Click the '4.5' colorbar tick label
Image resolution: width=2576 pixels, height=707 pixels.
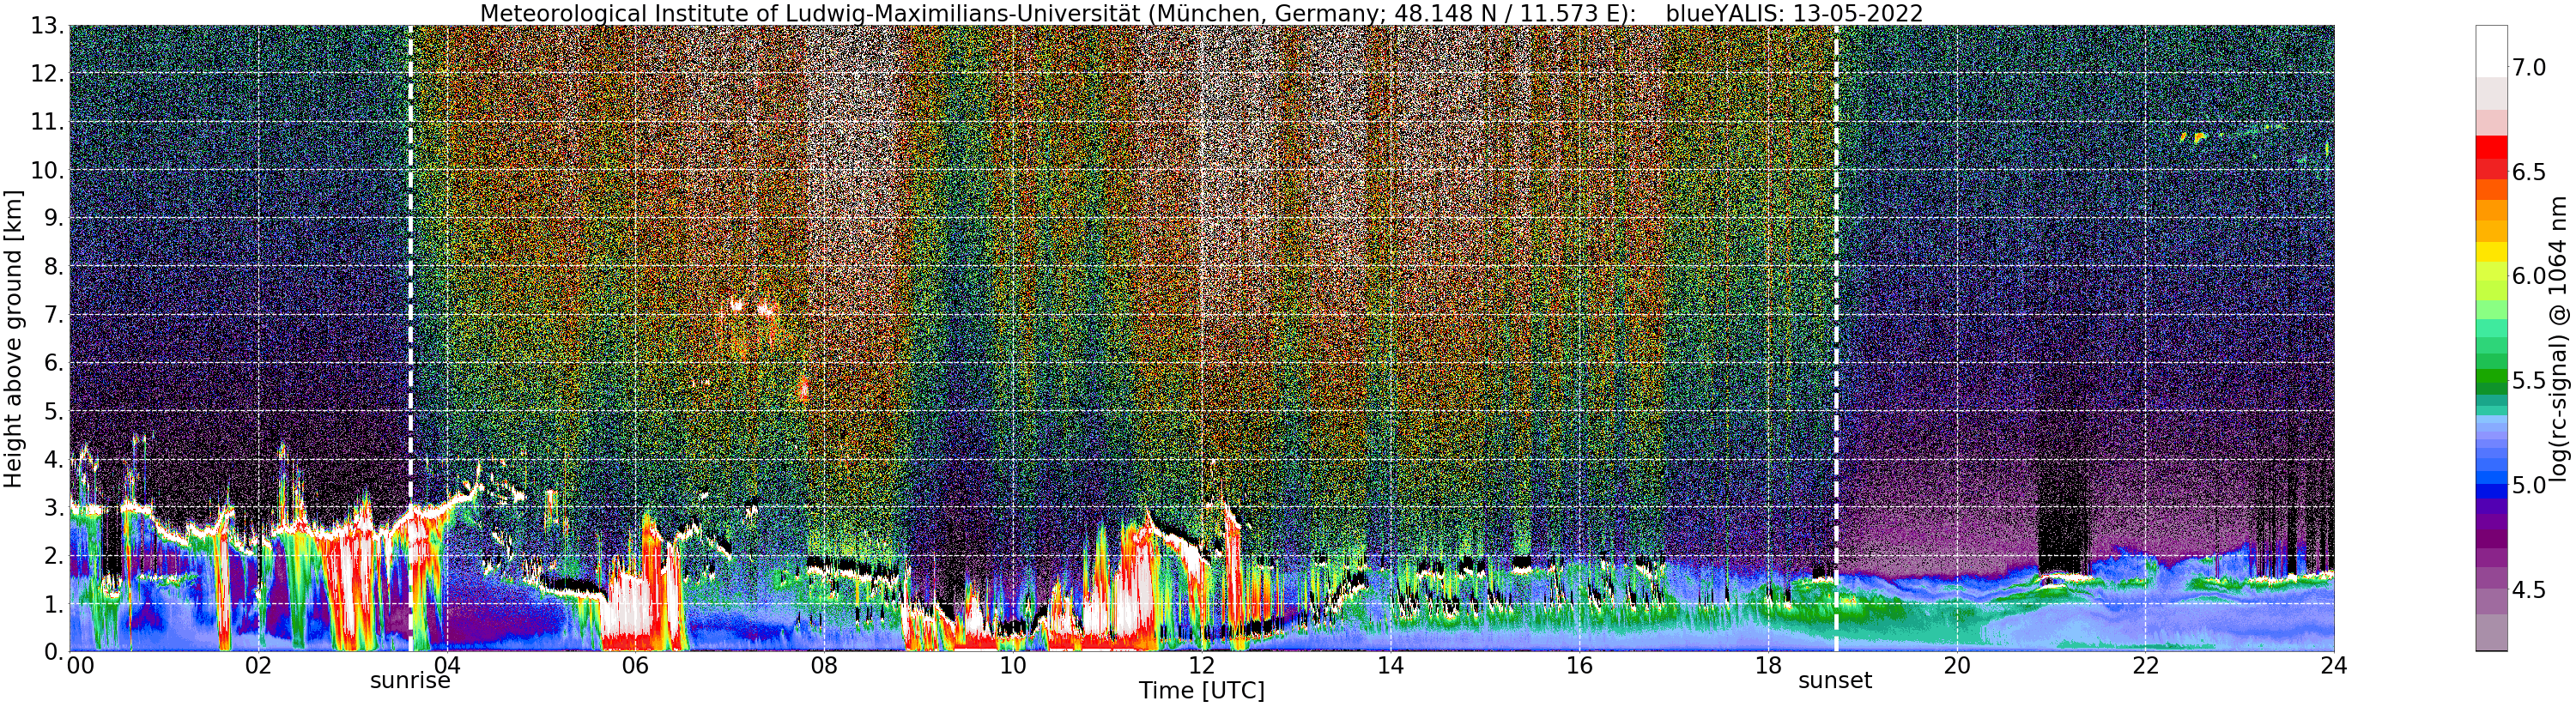point(2529,590)
